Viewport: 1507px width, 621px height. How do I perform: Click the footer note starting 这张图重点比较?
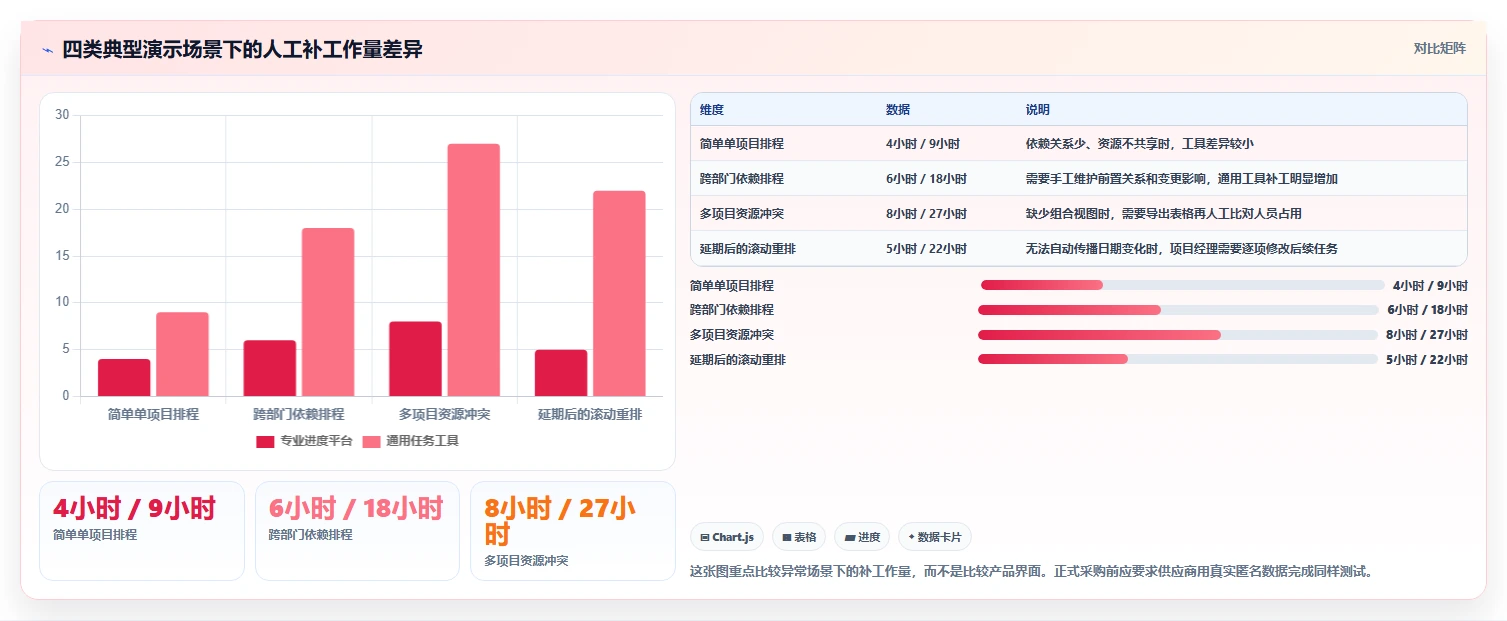(x=1031, y=572)
